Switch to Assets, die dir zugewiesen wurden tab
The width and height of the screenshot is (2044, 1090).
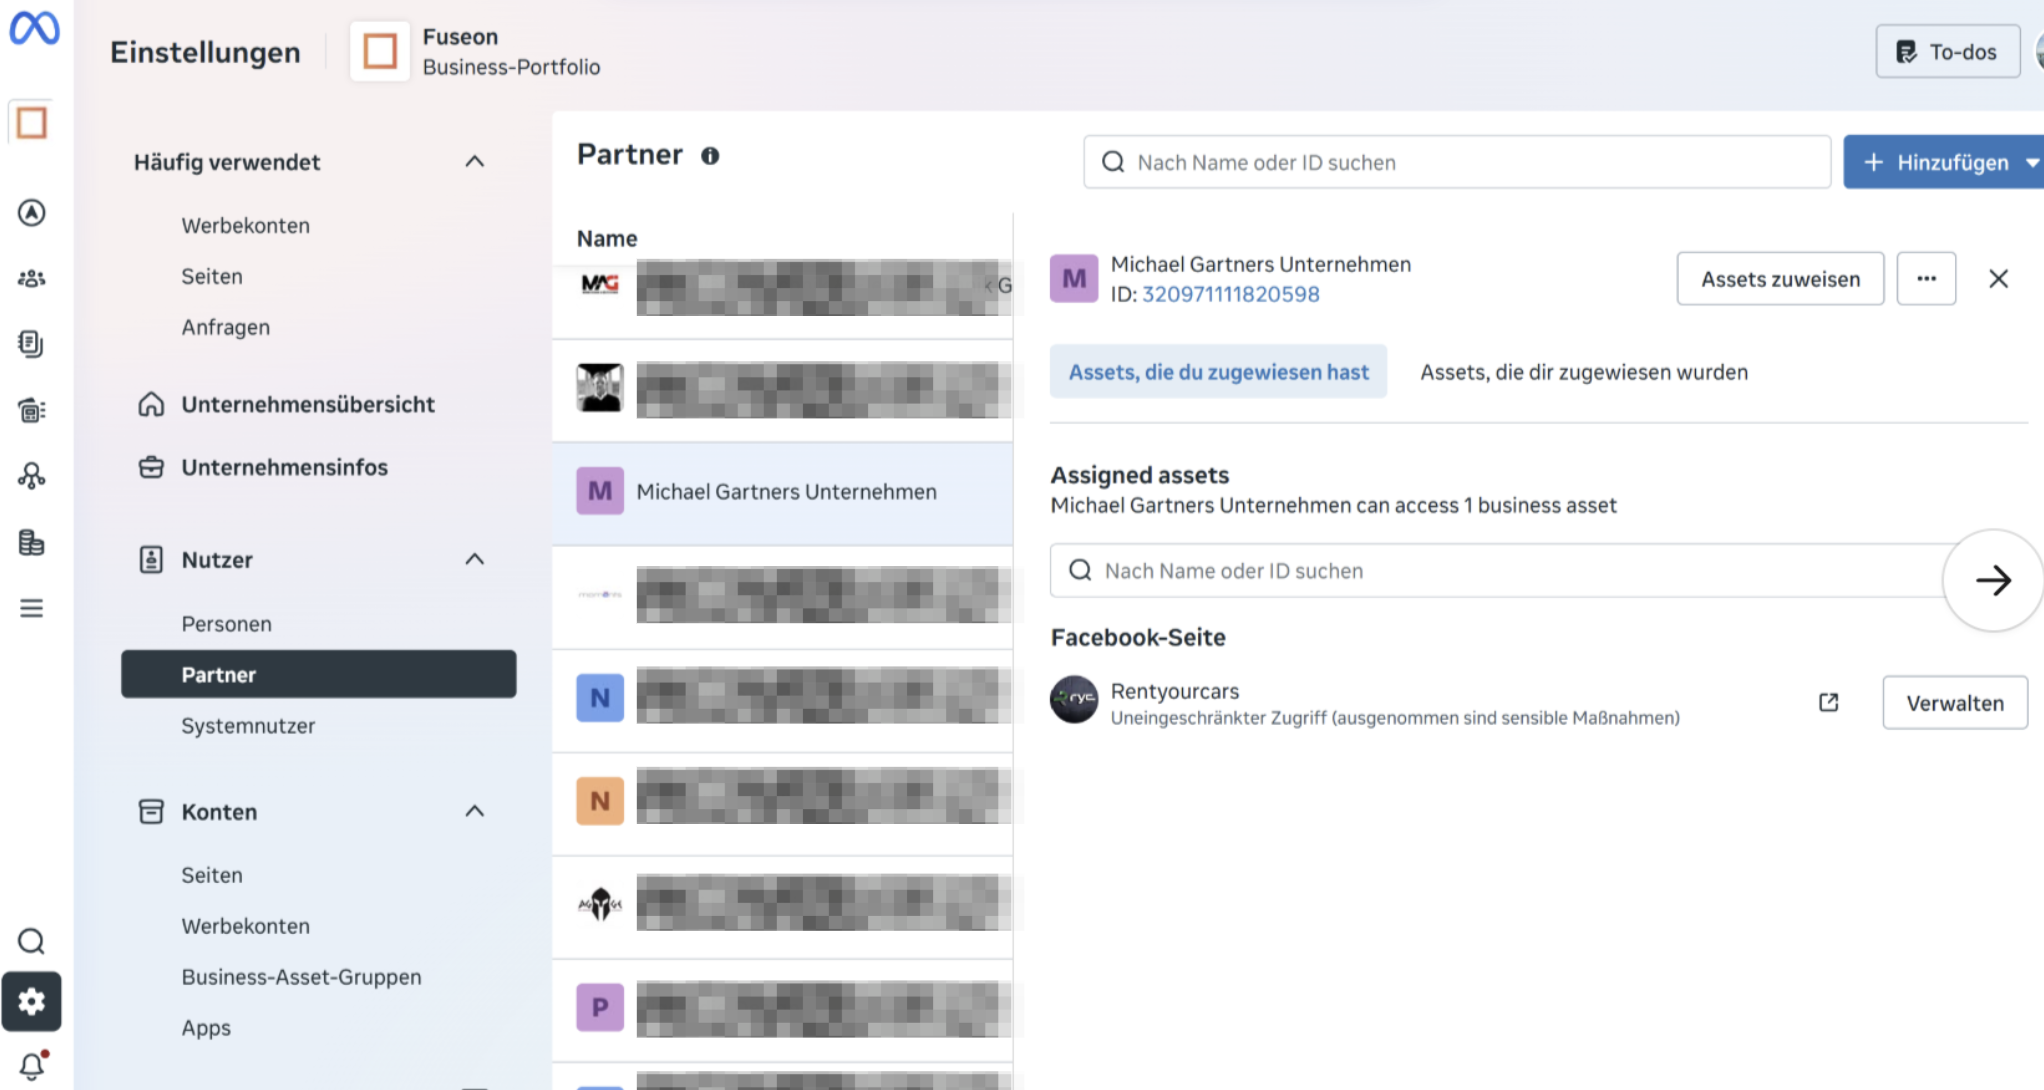1584,372
